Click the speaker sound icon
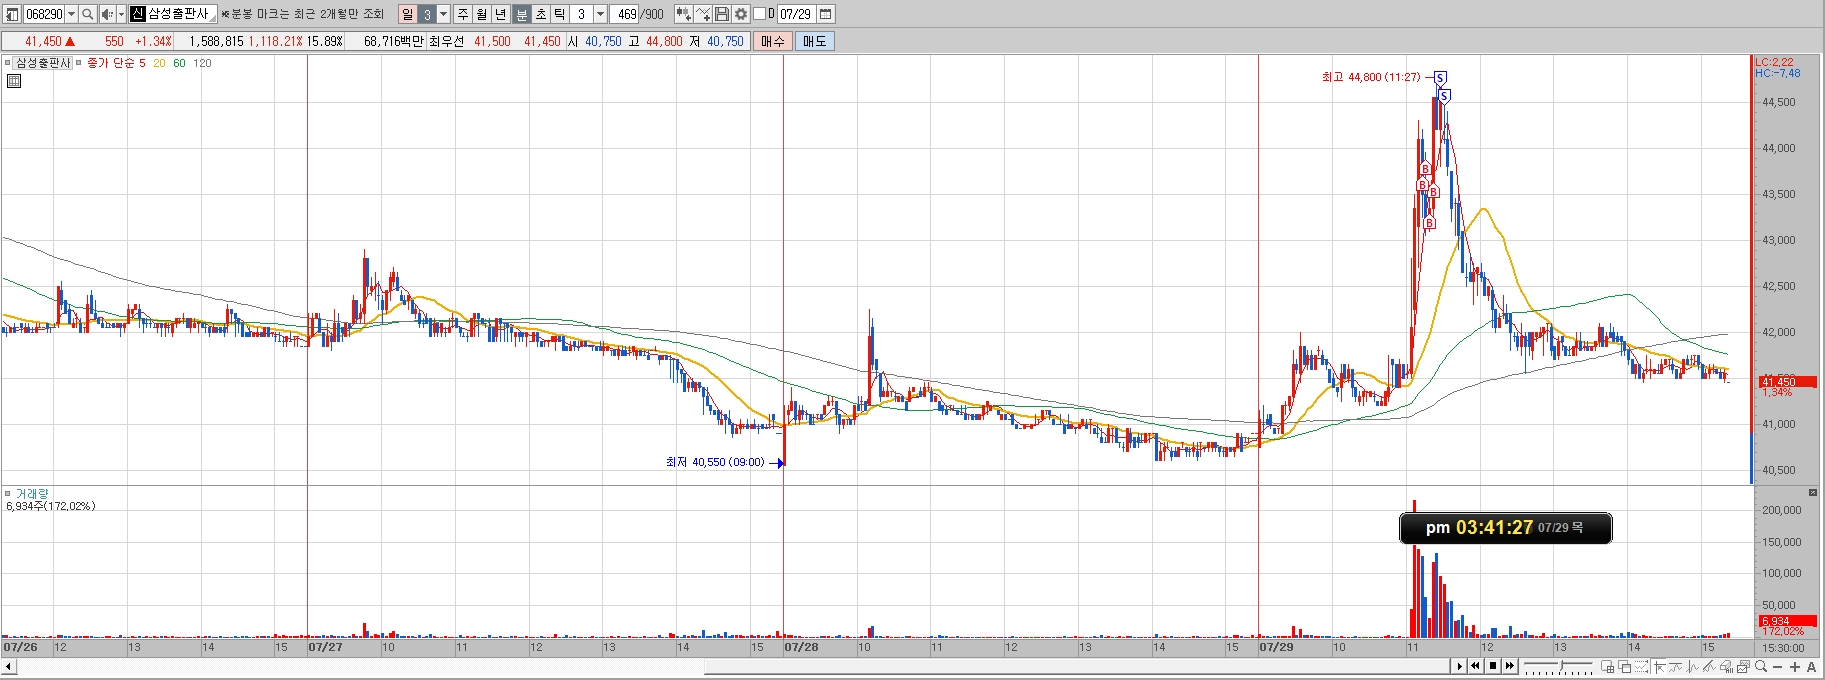 [x=107, y=14]
